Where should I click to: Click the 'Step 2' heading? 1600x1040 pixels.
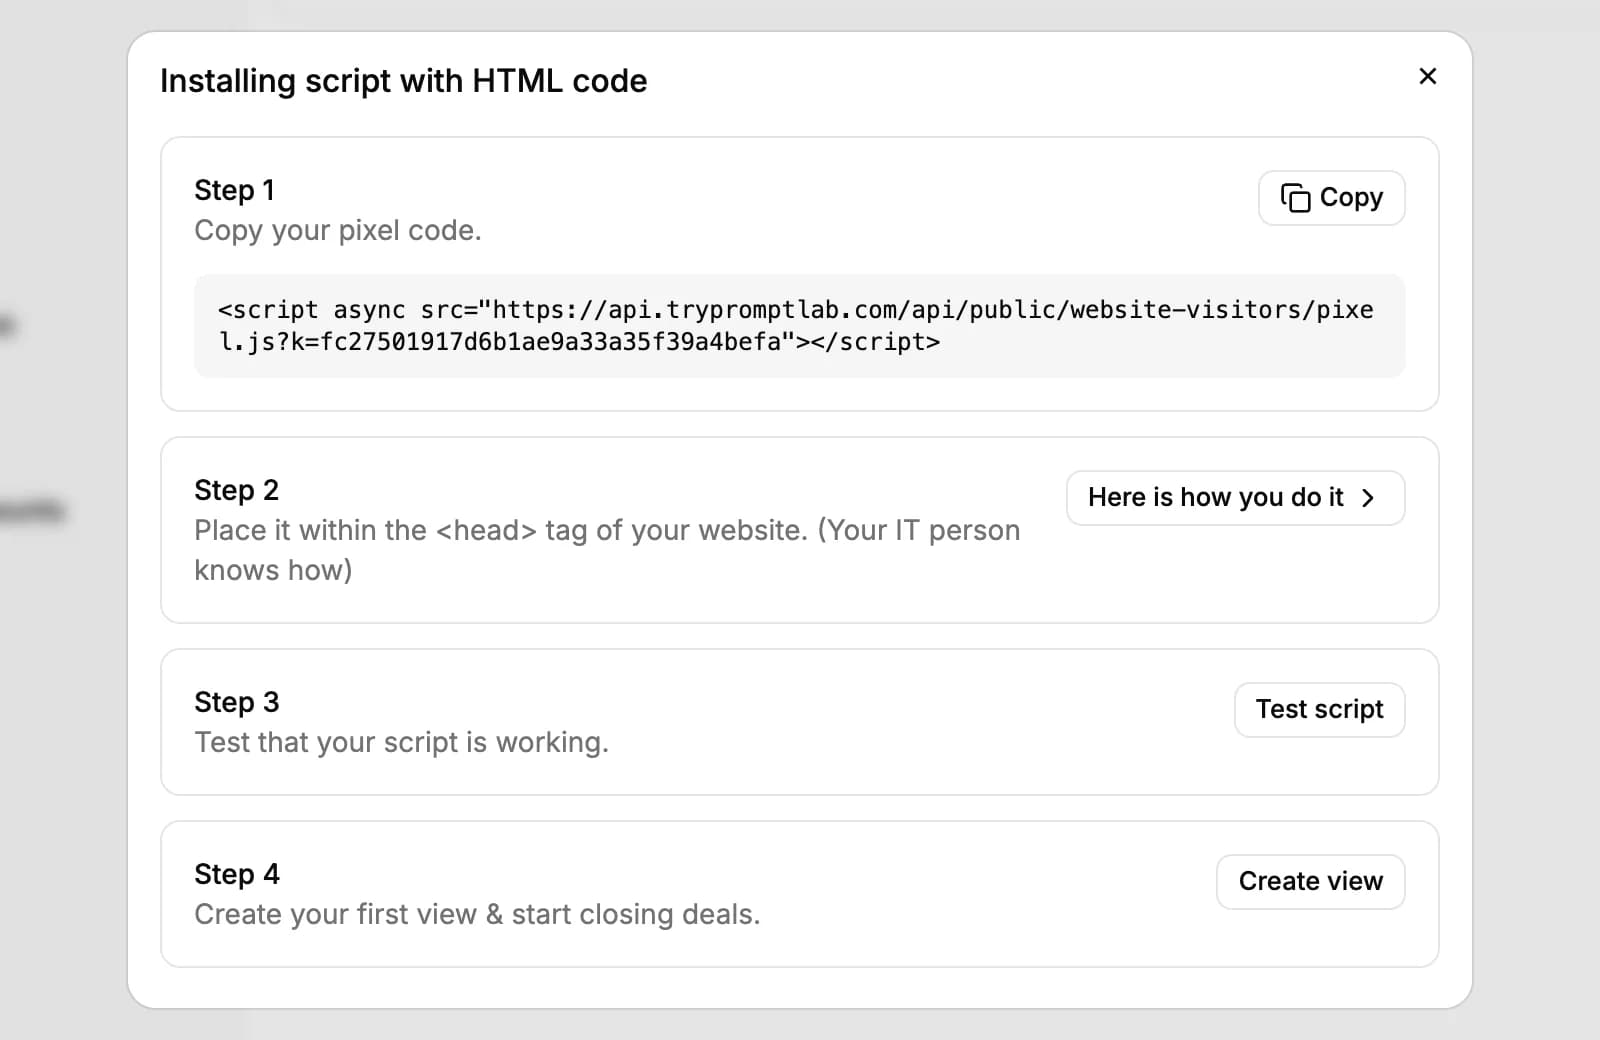click(x=236, y=490)
